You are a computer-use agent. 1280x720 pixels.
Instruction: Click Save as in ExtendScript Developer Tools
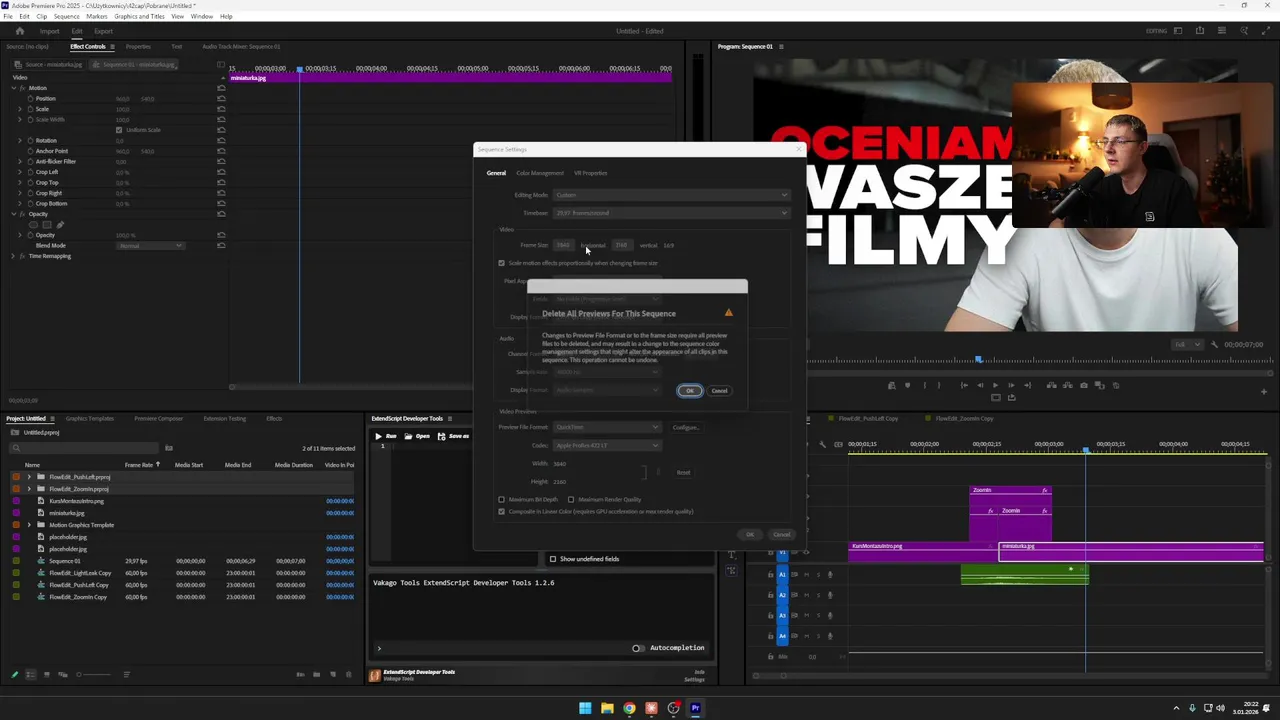[x=454, y=436]
